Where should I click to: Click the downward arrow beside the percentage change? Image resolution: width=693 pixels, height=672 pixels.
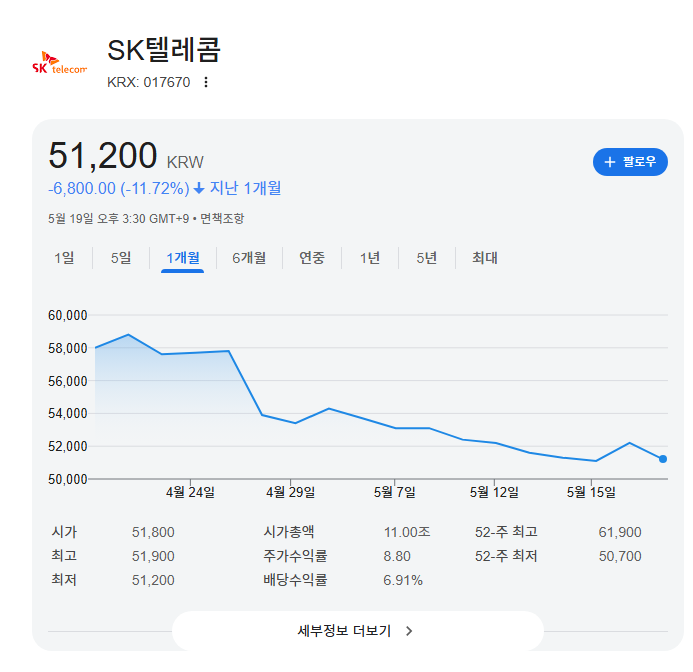[x=199, y=189]
